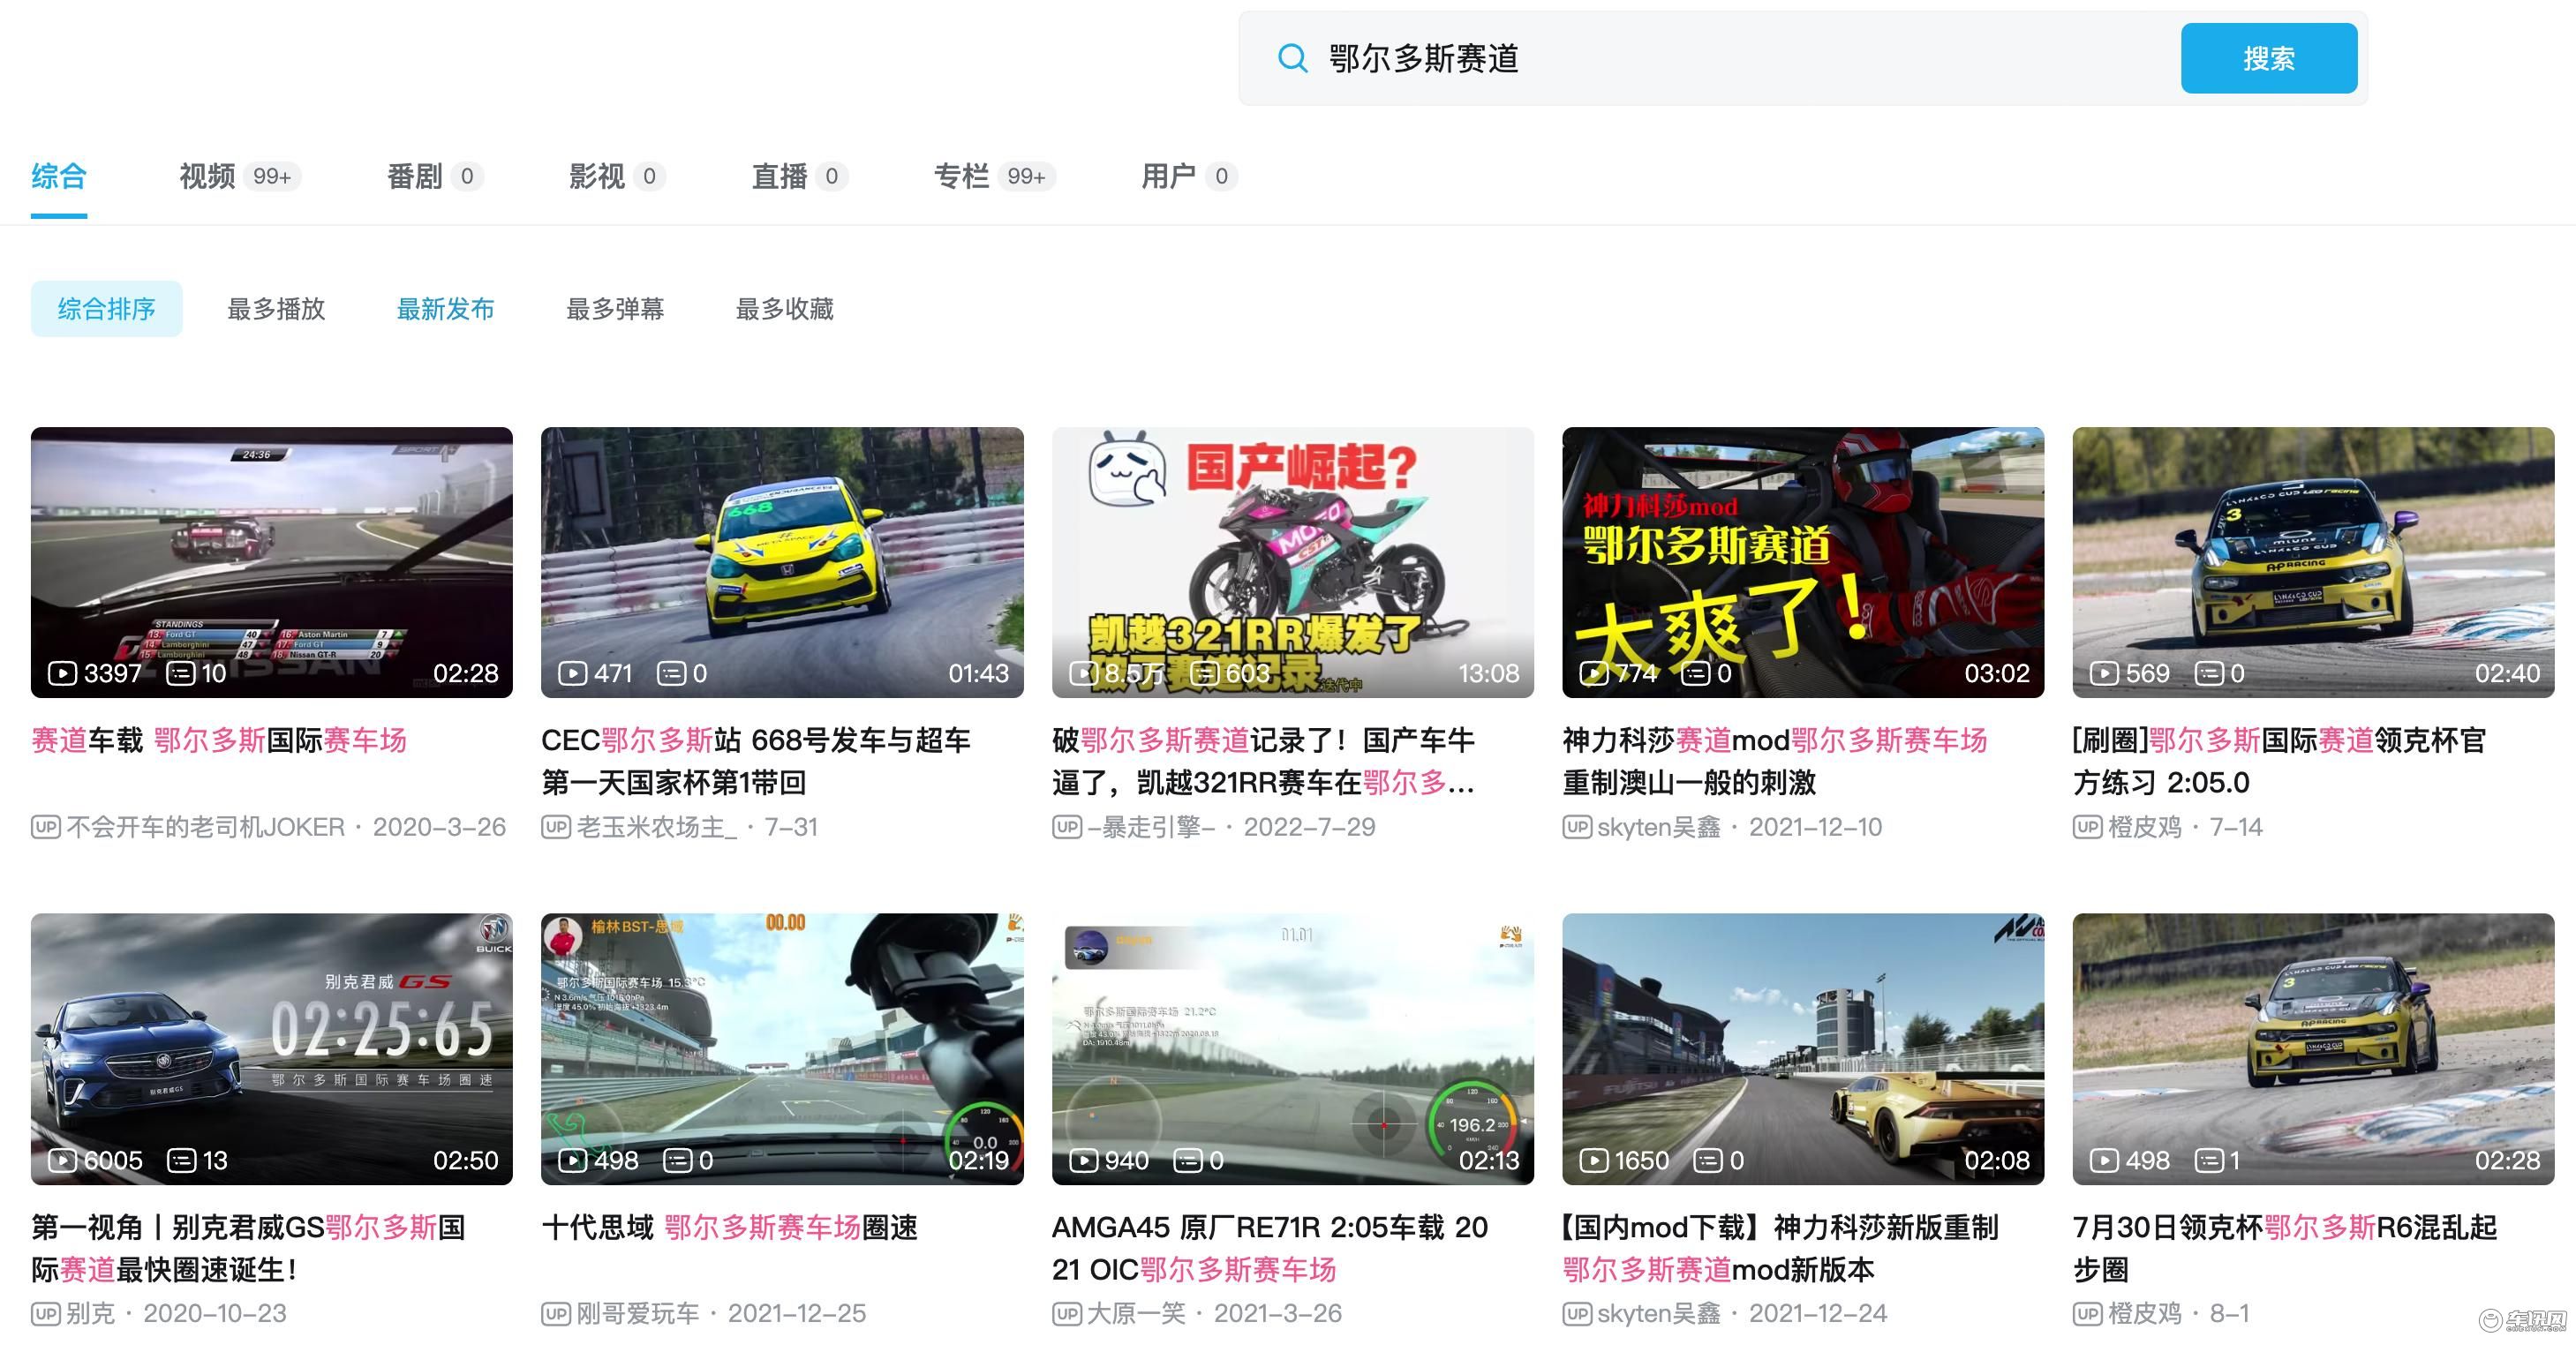This screenshot has height=1352, width=2576.
Task: Open uploader 老玉米农场主_
Action: [657, 827]
